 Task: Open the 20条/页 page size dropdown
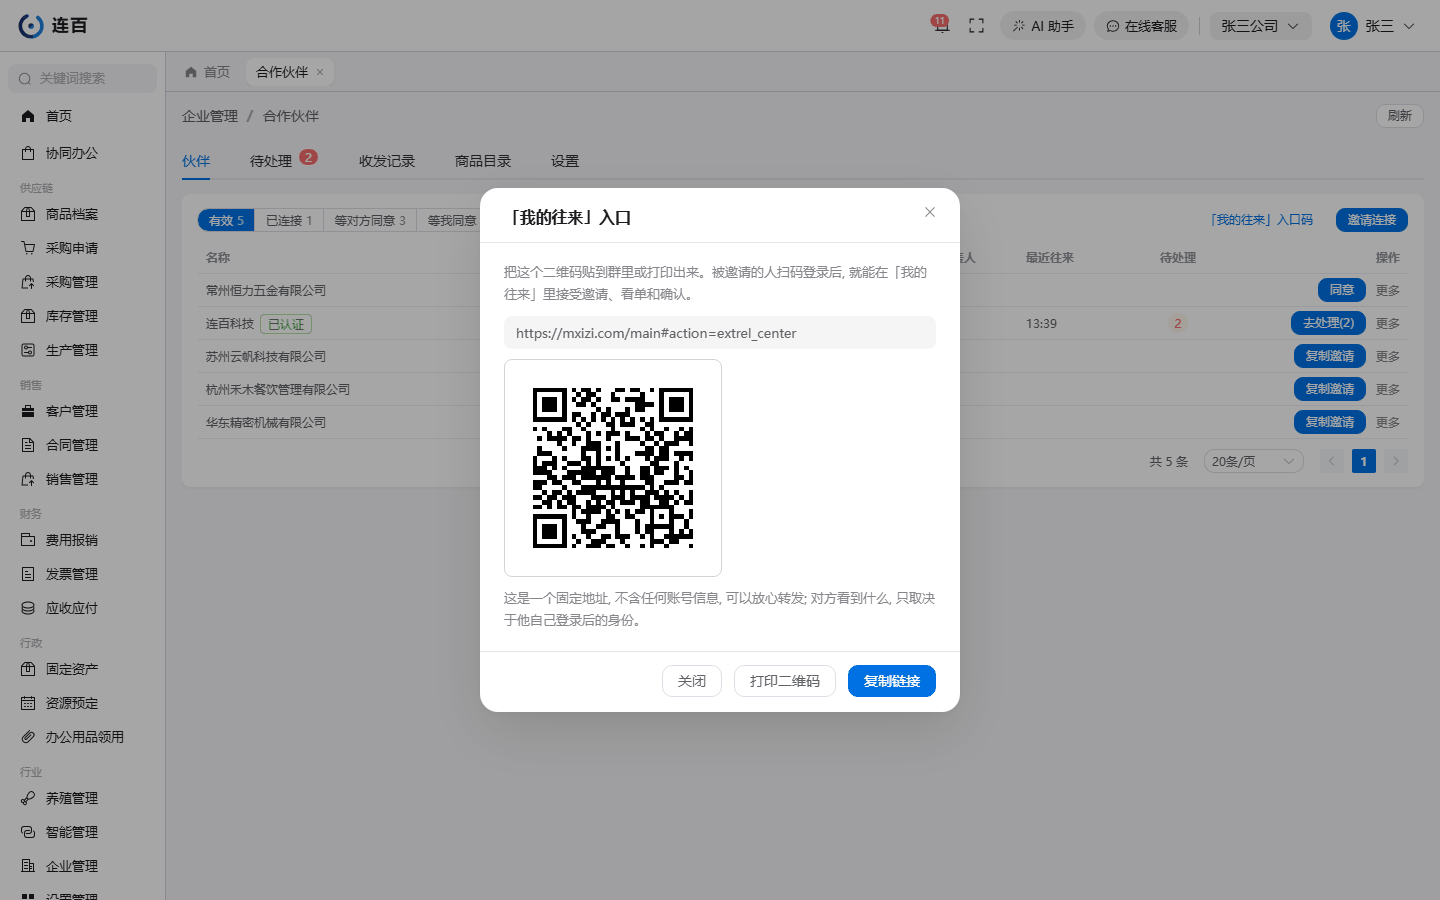1253,461
